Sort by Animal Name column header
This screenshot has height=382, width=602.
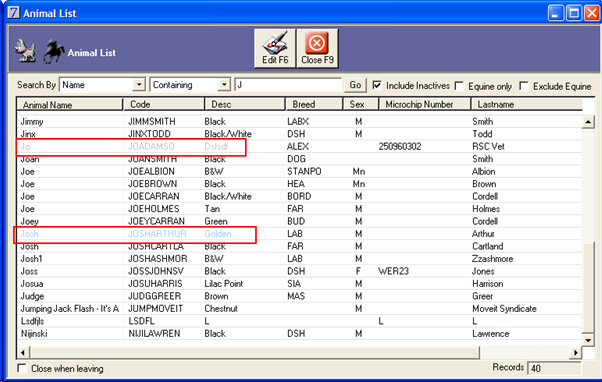coord(69,104)
